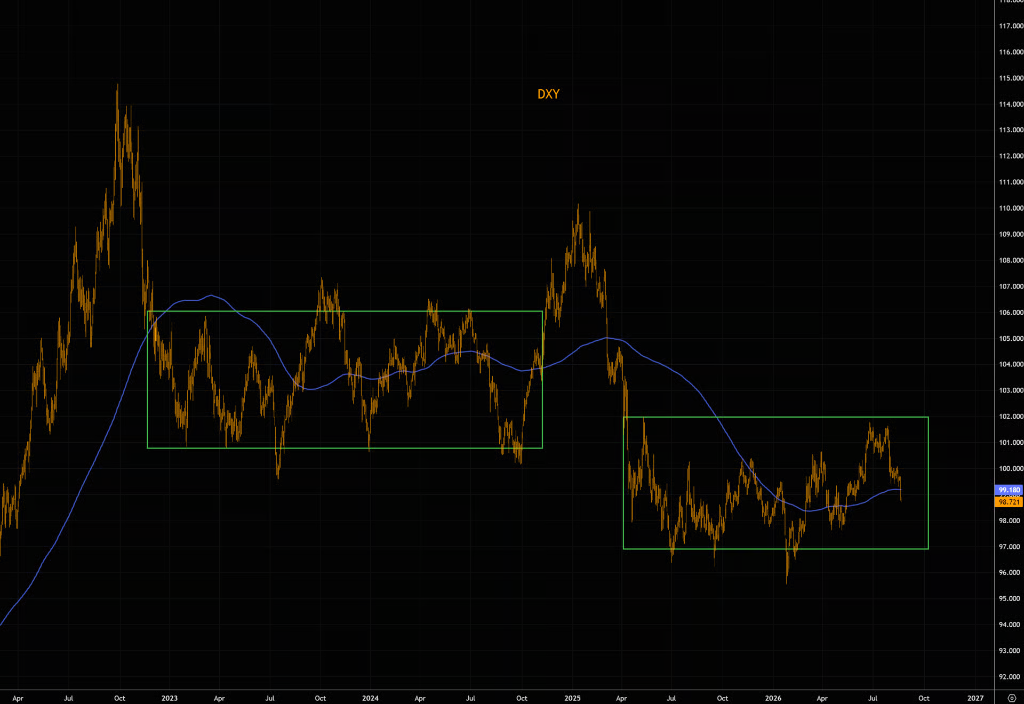The height and width of the screenshot is (704, 1024).
Task: Select the orange 98.721 price tag
Action: point(1009,502)
